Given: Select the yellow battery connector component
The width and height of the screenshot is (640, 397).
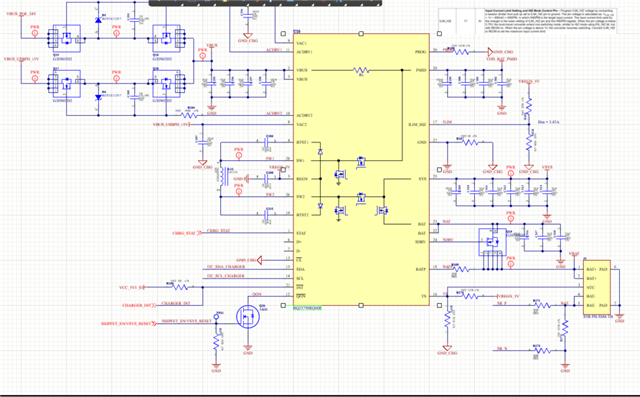Looking at the screenshot, I should tap(597, 287).
